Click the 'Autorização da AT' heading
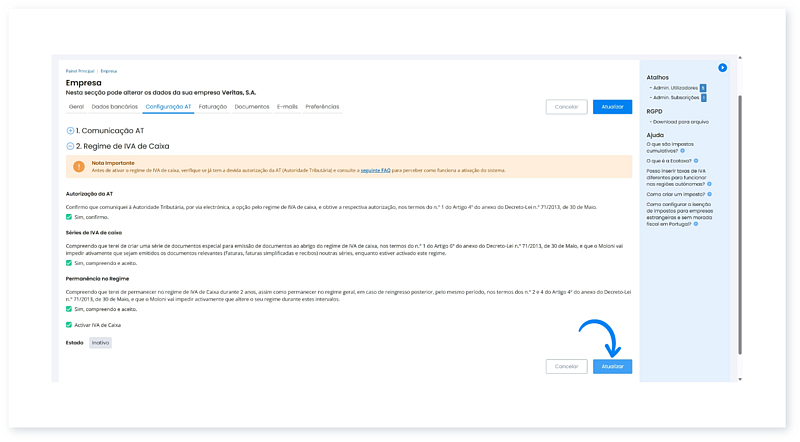 tap(89, 194)
